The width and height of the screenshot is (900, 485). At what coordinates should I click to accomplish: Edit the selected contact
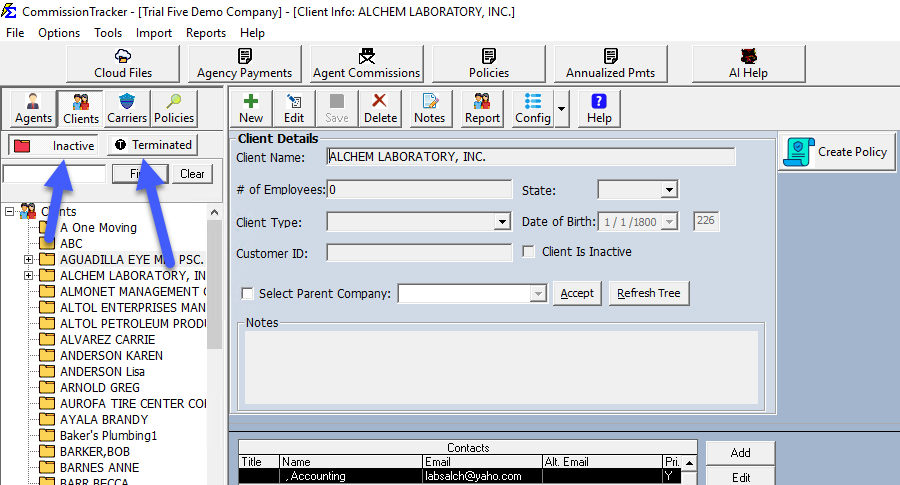(x=740, y=477)
